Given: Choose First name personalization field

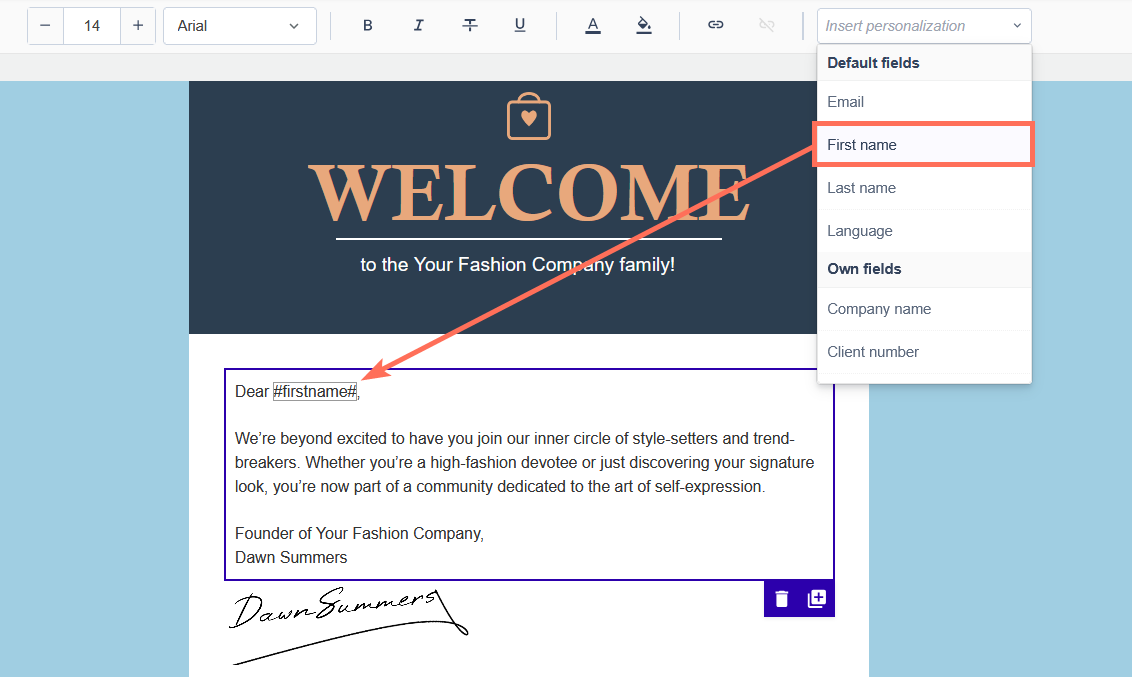Looking at the screenshot, I should (x=924, y=145).
